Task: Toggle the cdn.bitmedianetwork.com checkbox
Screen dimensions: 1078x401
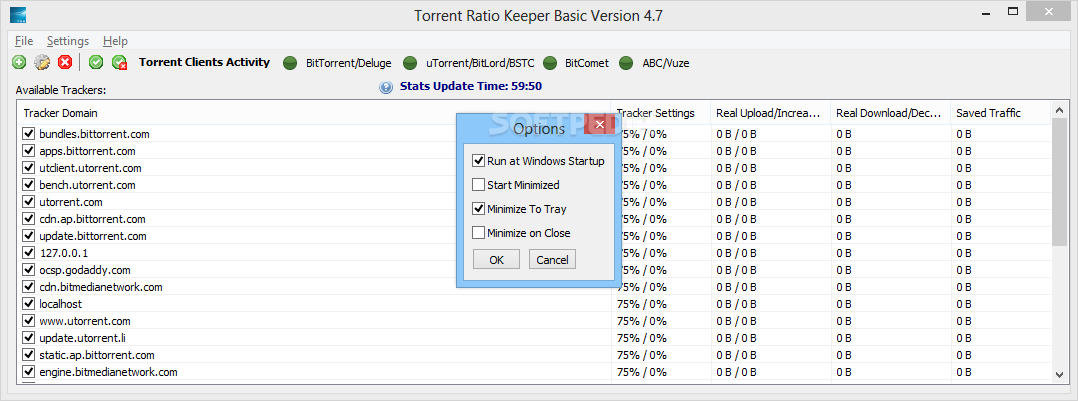Action: (29, 287)
